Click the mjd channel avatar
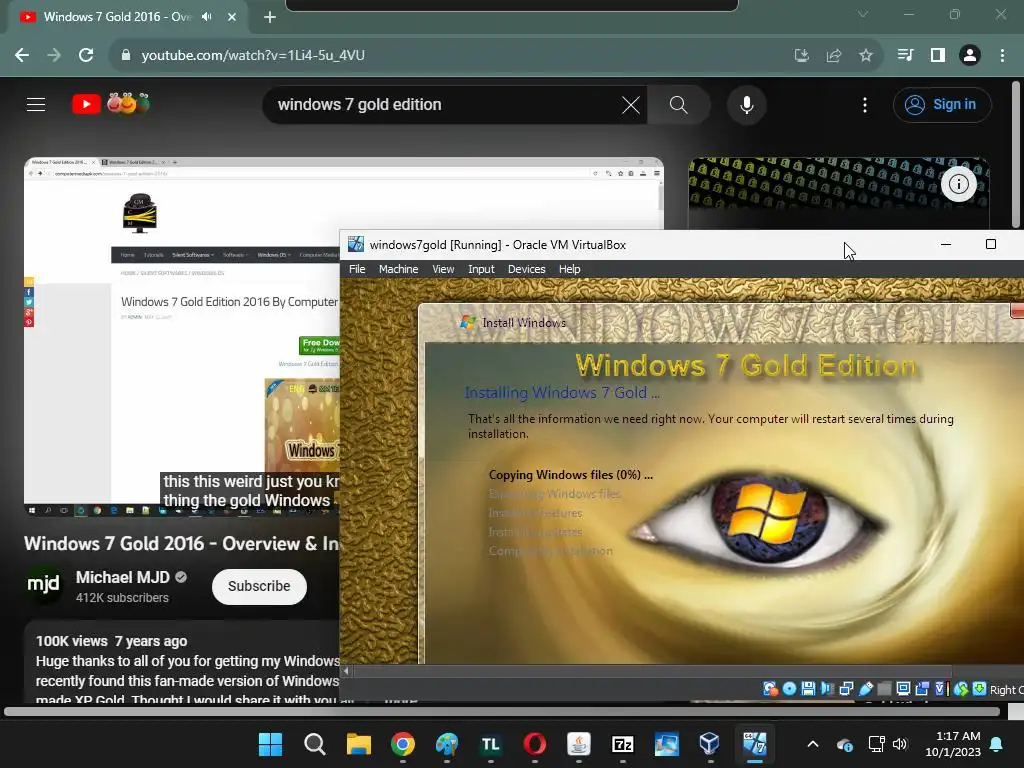 click(43, 584)
